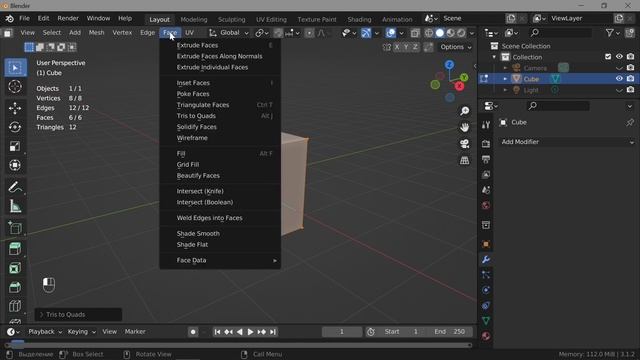Open the Add Modifier dropdown
The width and height of the screenshot is (640, 360).
pyautogui.click(x=567, y=142)
